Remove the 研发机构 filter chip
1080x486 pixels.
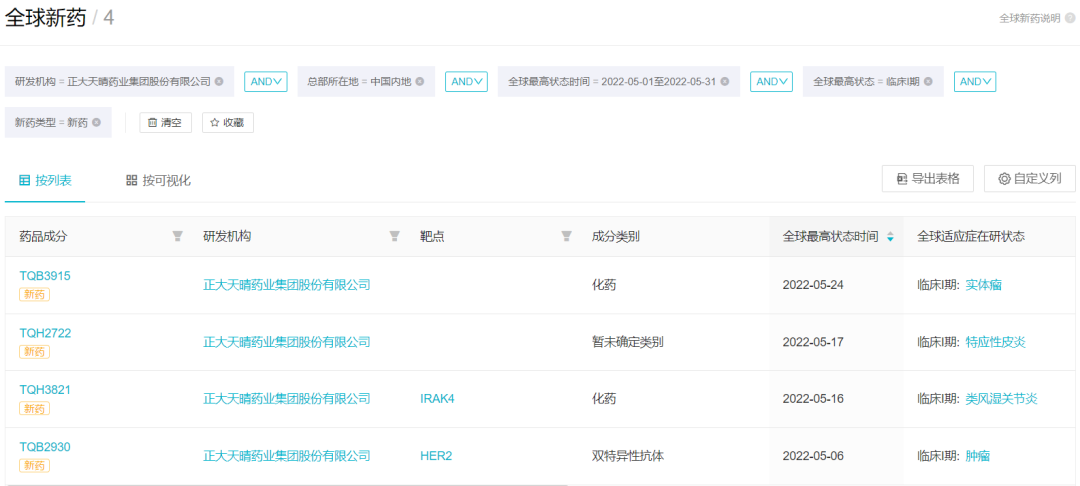coord(219,82)
